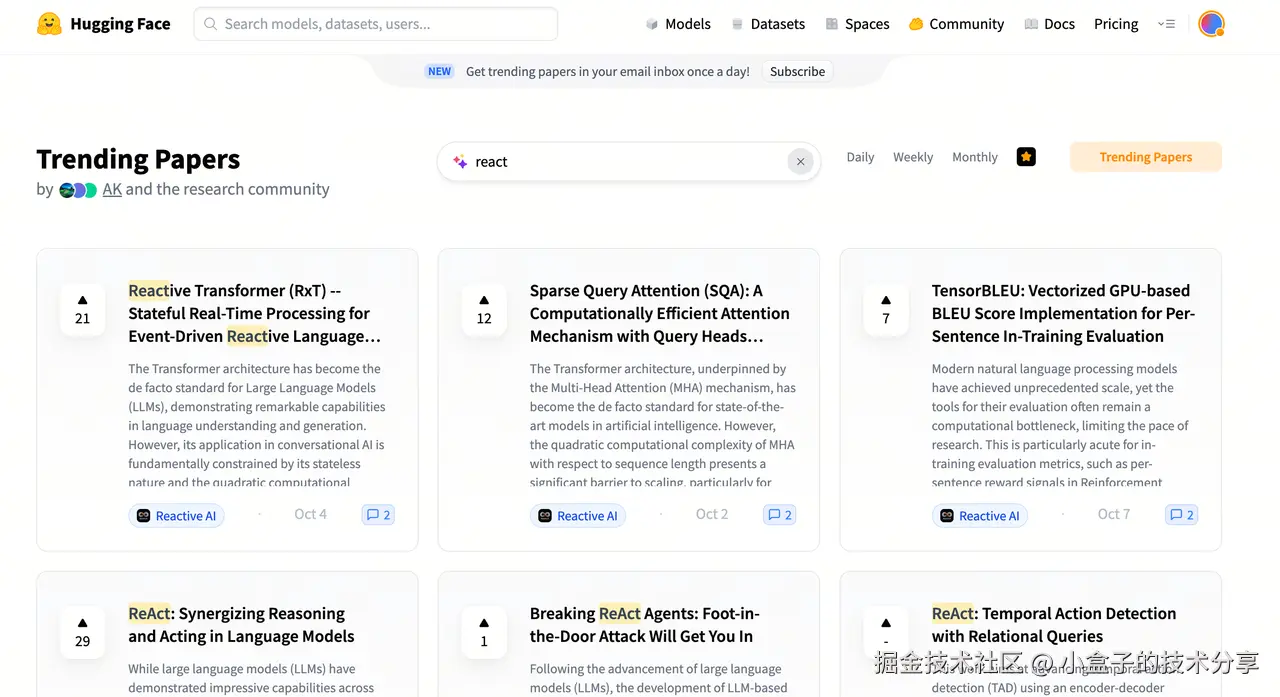Focus the 'Search models, datasets, users' field
1280x697 pixels.
click(x=376, y=24)
